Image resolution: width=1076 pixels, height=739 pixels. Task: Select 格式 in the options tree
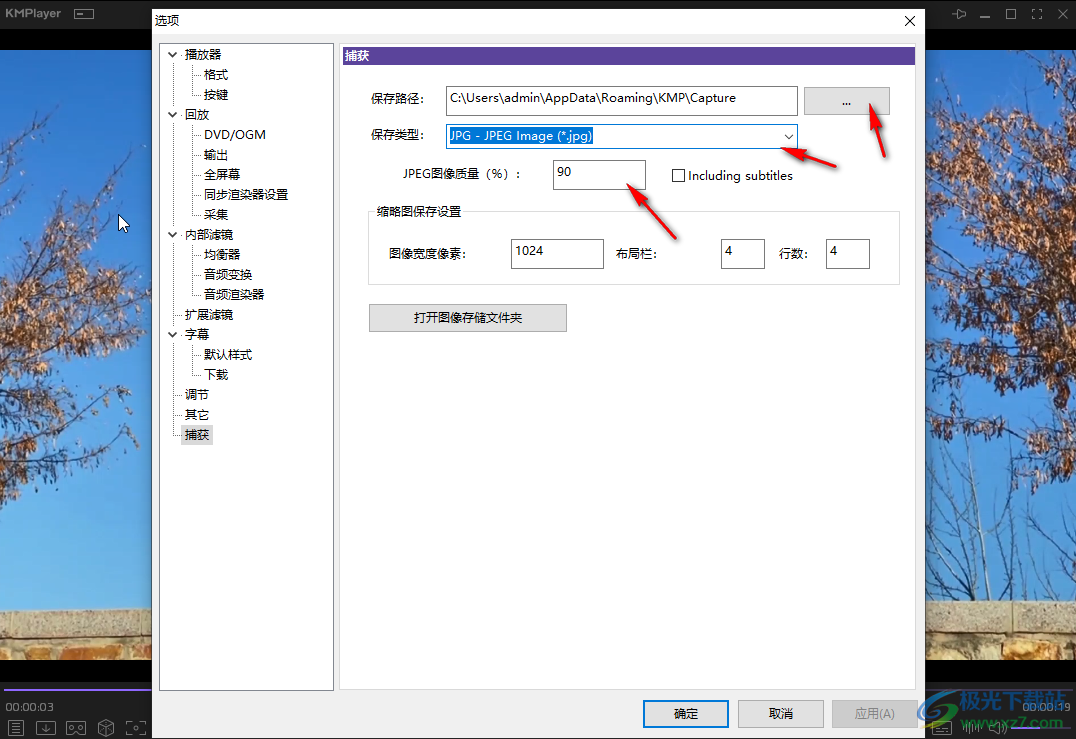point(215,74)
